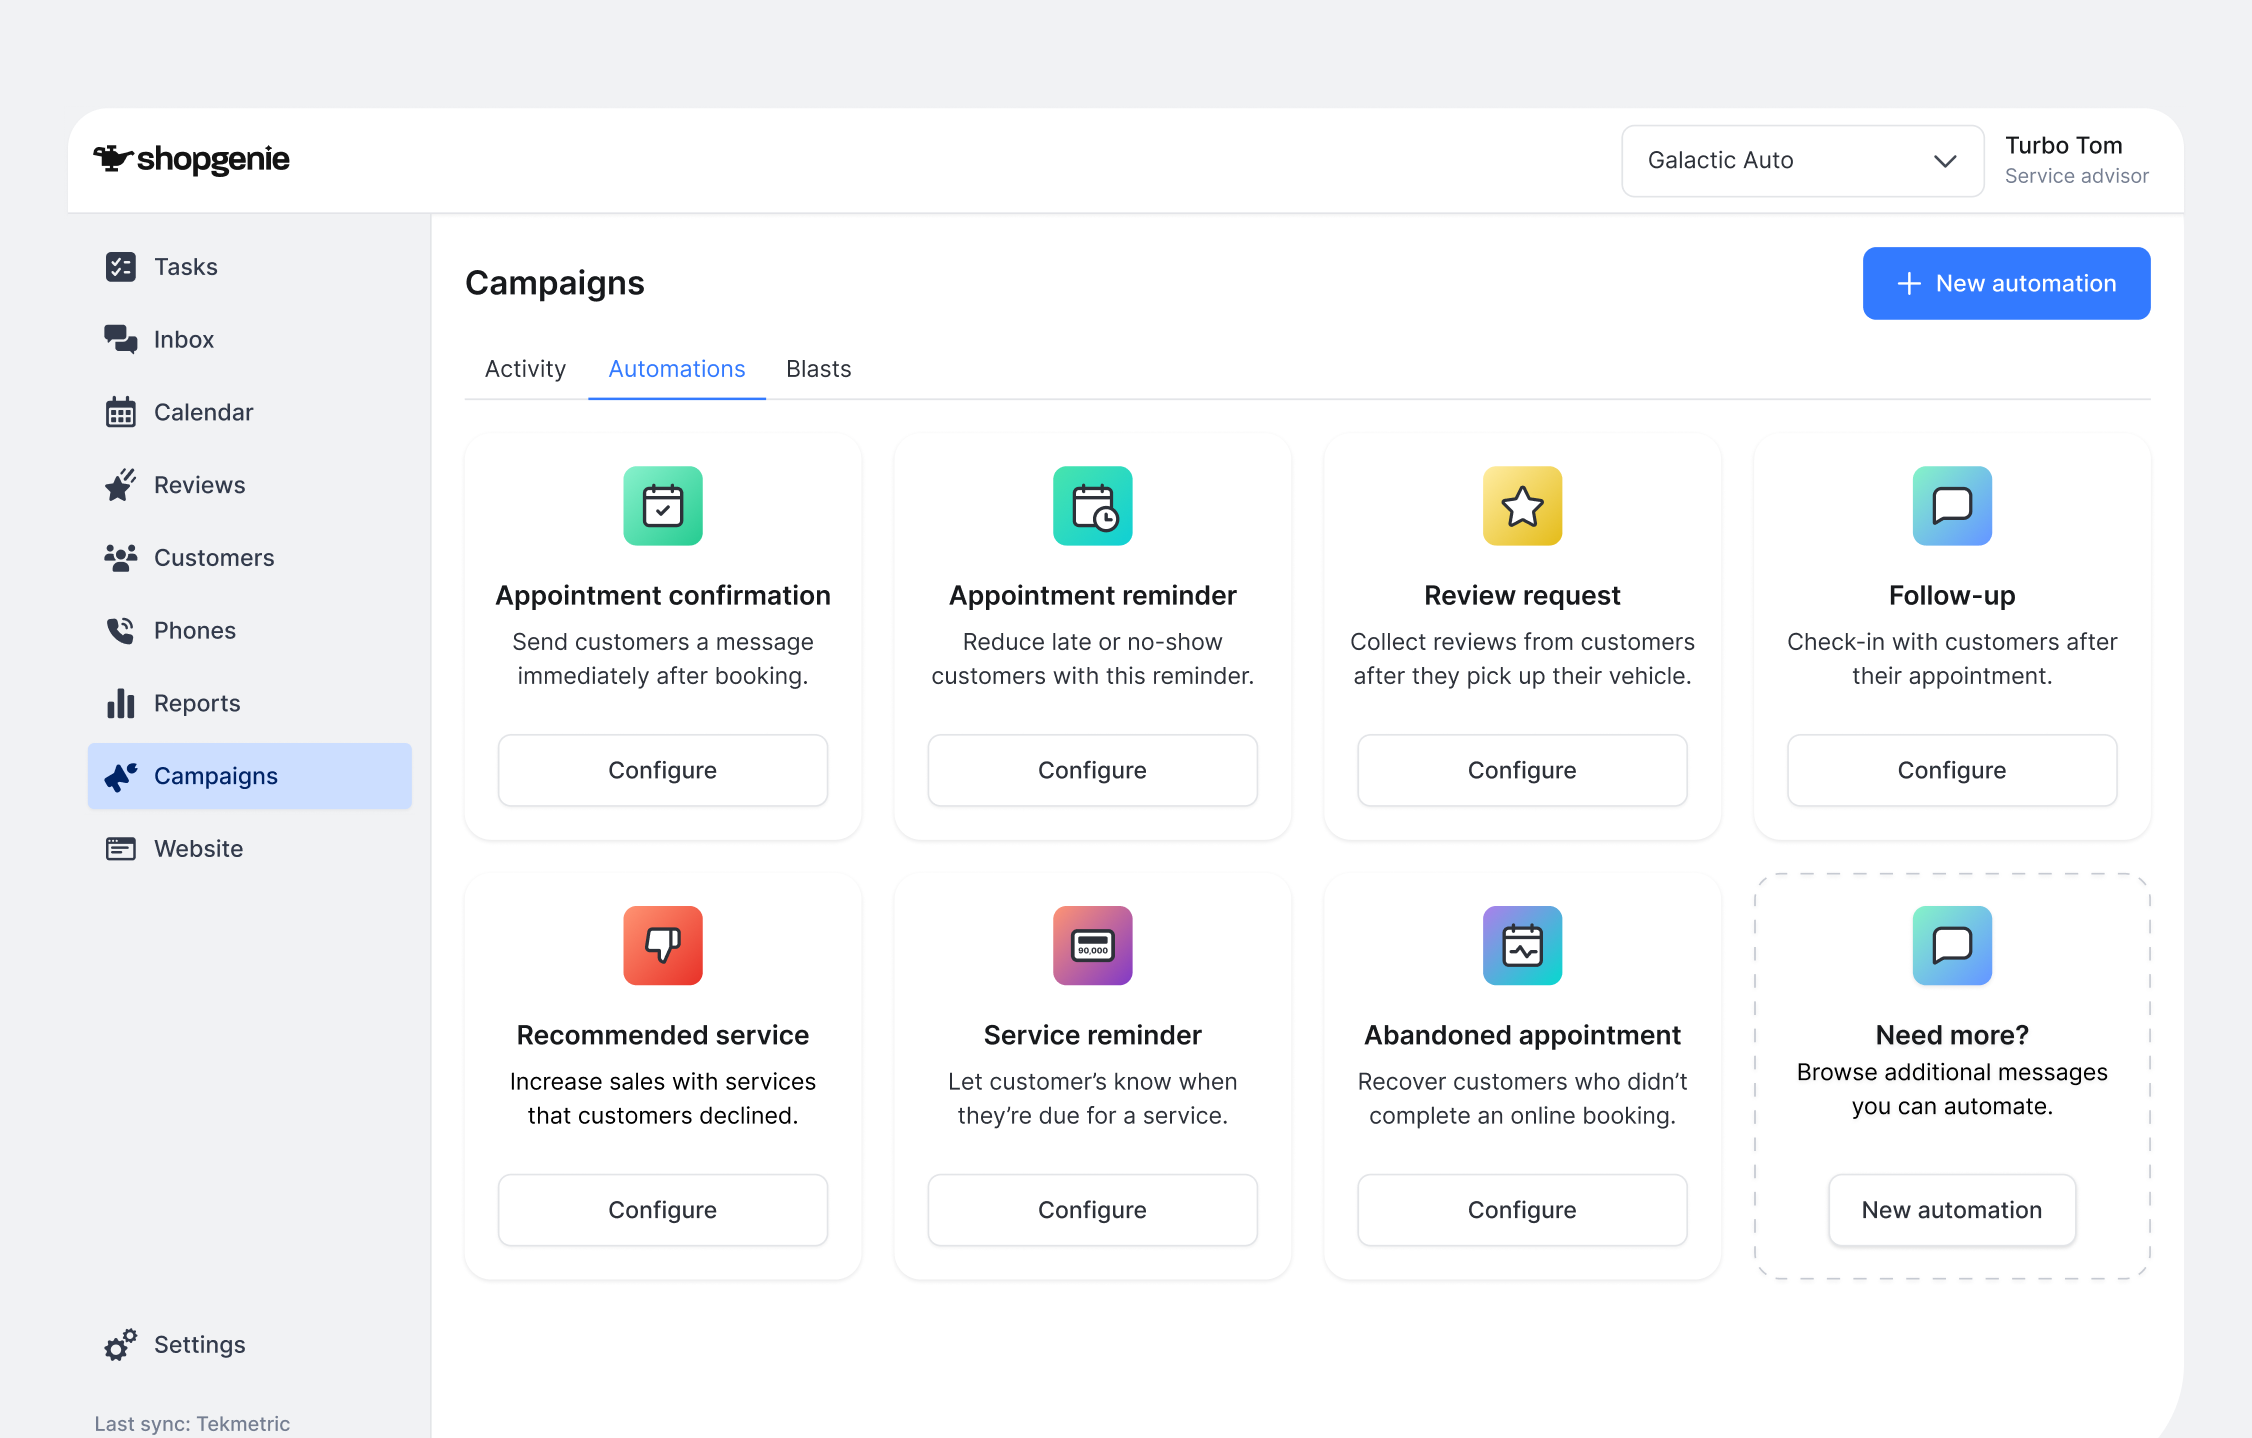Click the Website browser window icon

pyautogui.click(x=120, y=849)
